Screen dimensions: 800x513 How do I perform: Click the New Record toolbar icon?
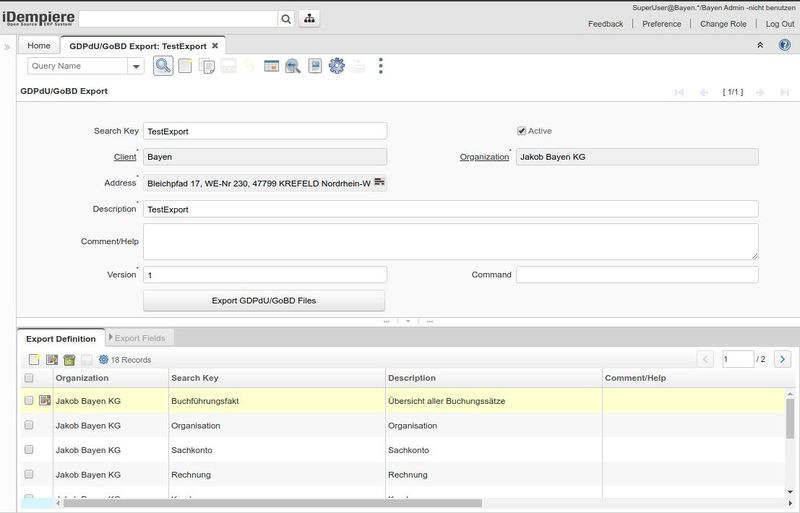click(x=185, y=66)
